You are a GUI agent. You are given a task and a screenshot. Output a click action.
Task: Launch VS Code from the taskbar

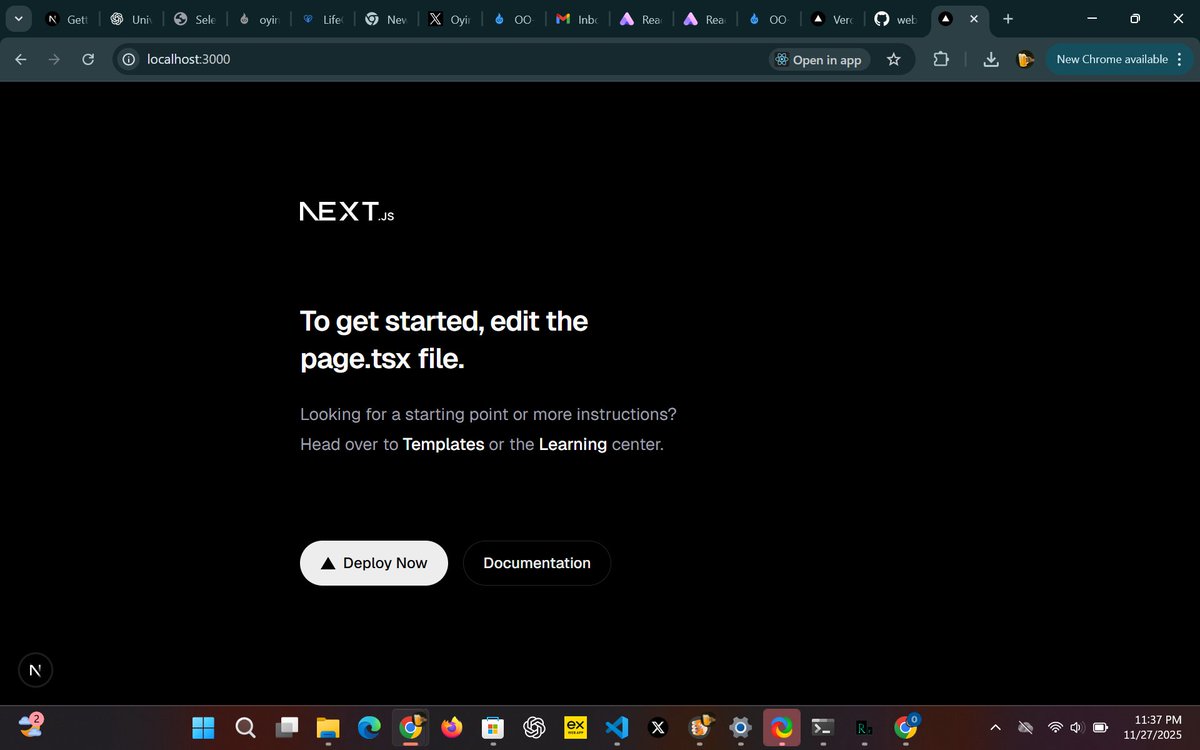616,727
